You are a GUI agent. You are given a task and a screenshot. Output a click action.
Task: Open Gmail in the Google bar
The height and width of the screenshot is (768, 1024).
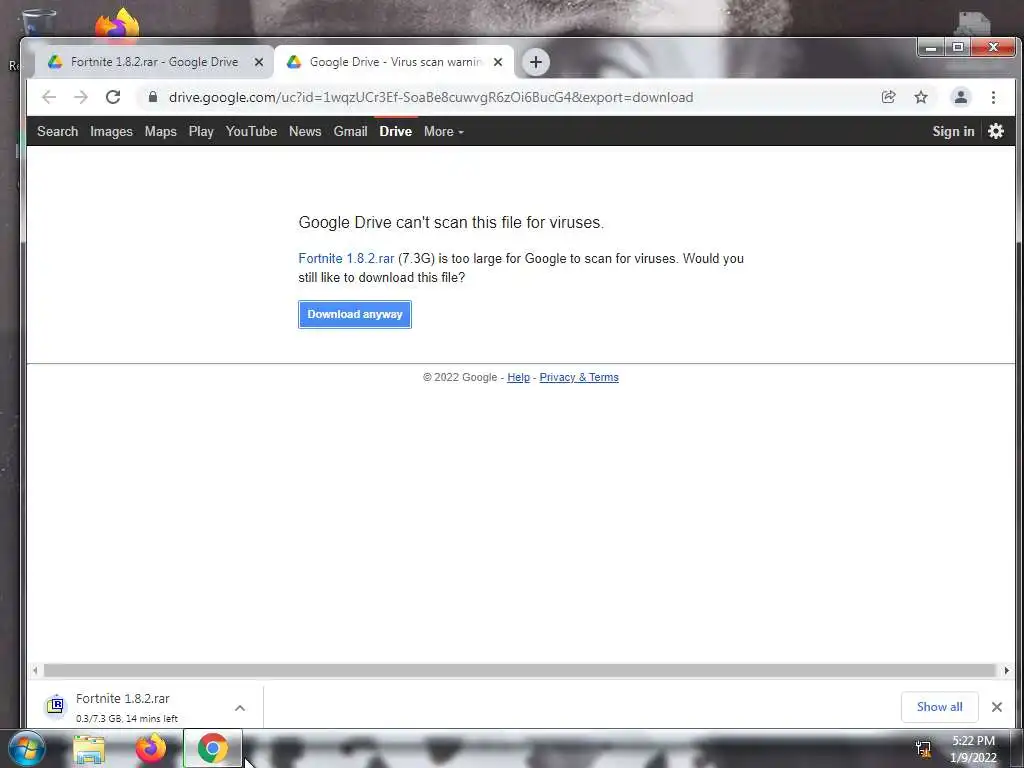click(x=351, y=131)
